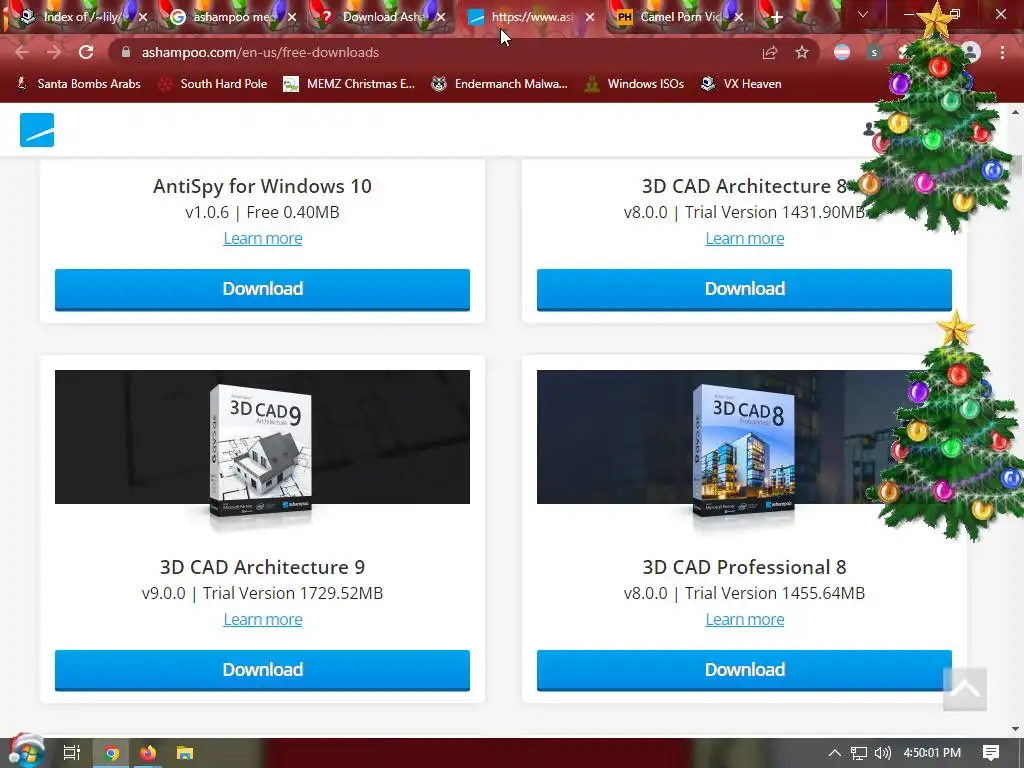Click the page scrollbar down arrow

pos(1016,728)
